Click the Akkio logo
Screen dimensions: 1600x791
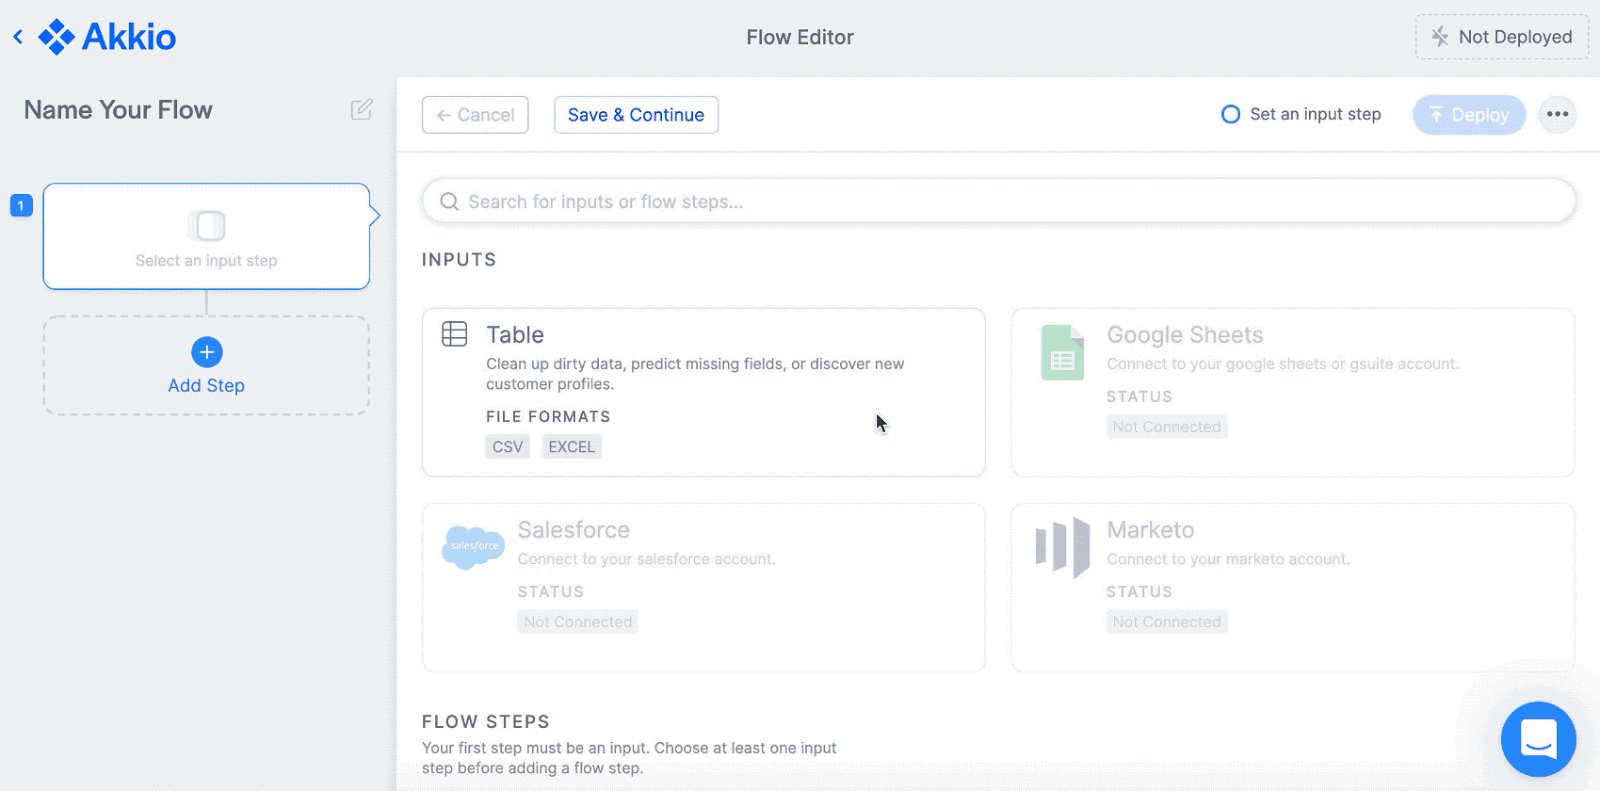[x=107, y=37]
